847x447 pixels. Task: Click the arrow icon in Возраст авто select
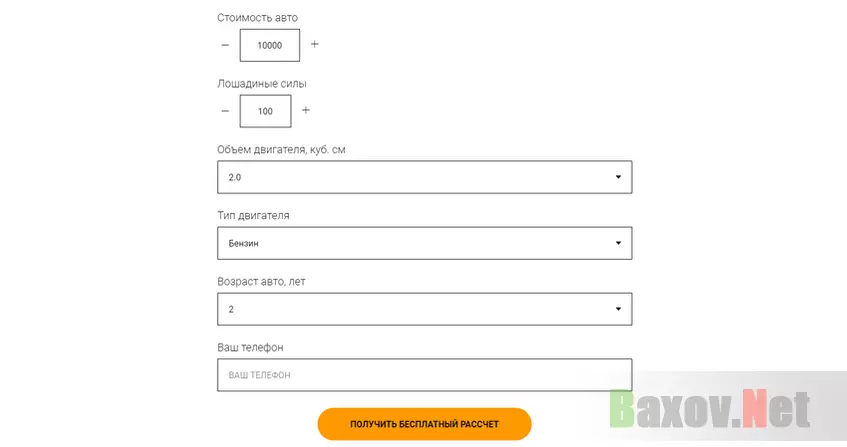coord(619,309)
